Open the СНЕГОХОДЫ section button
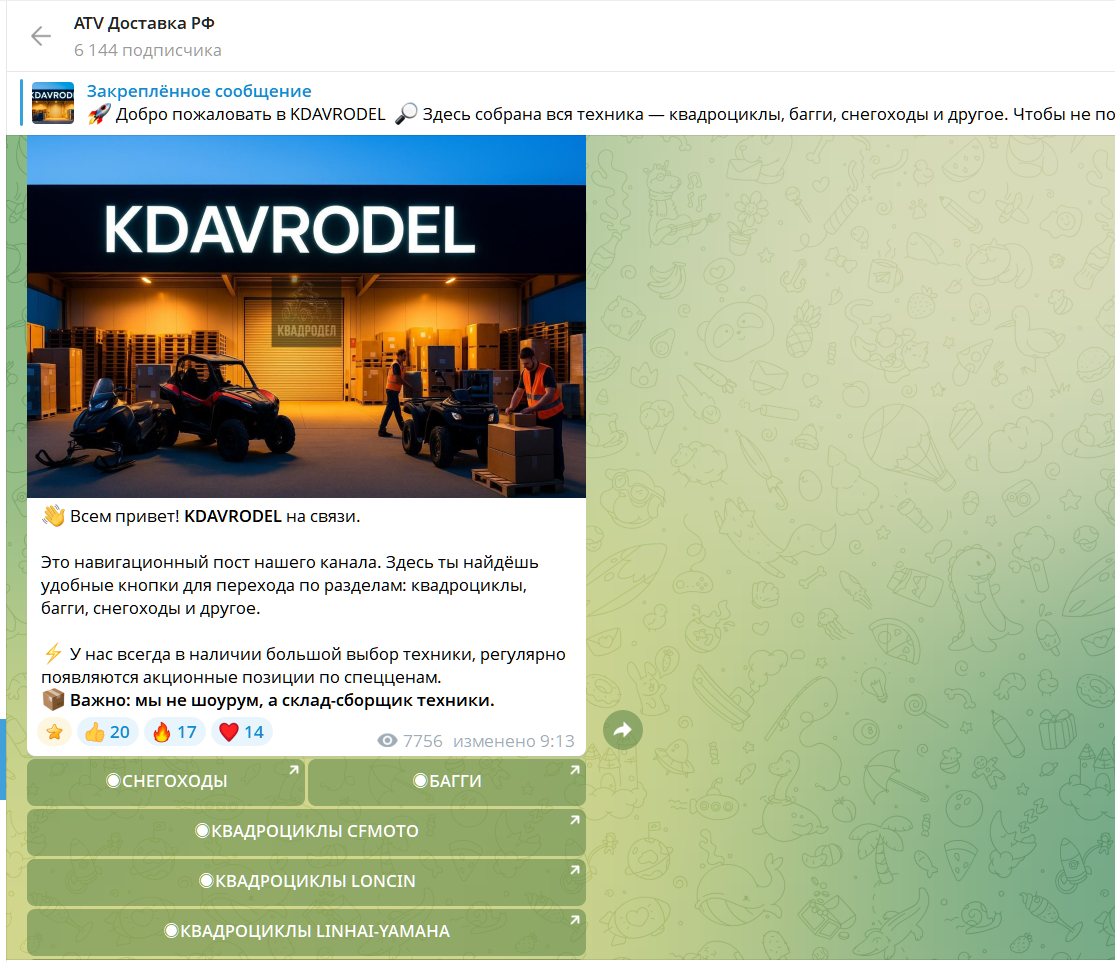 tap(166, 782)
